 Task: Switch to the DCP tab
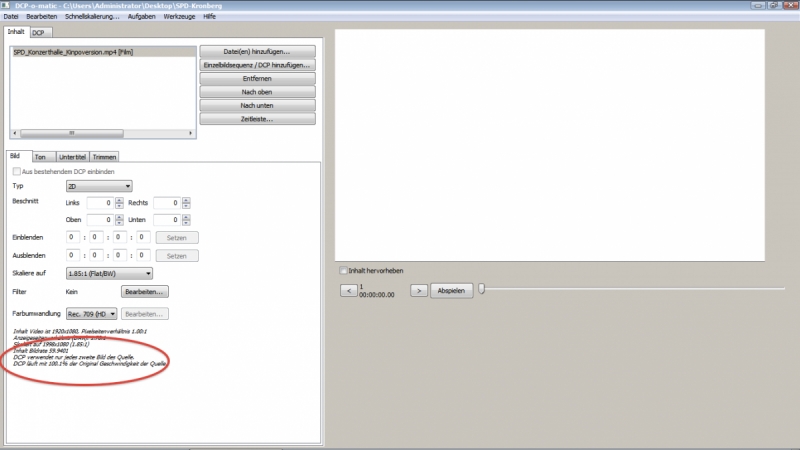click(36, 32)
